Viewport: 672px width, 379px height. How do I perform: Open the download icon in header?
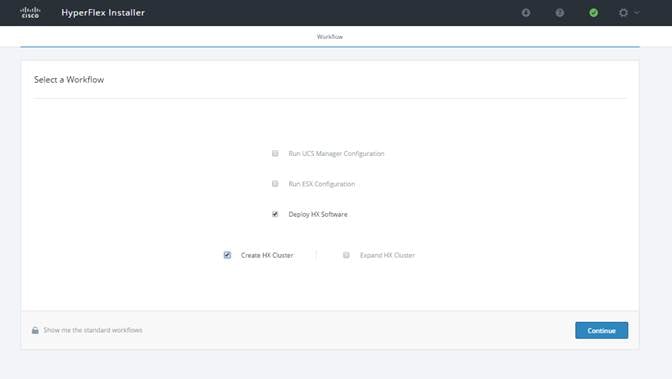pos(526,13)
